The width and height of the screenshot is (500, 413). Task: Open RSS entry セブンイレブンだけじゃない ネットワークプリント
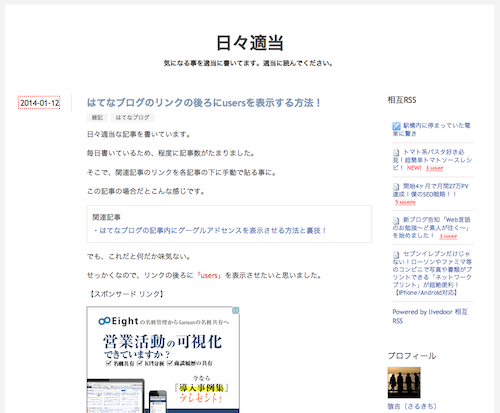[432, 273]
